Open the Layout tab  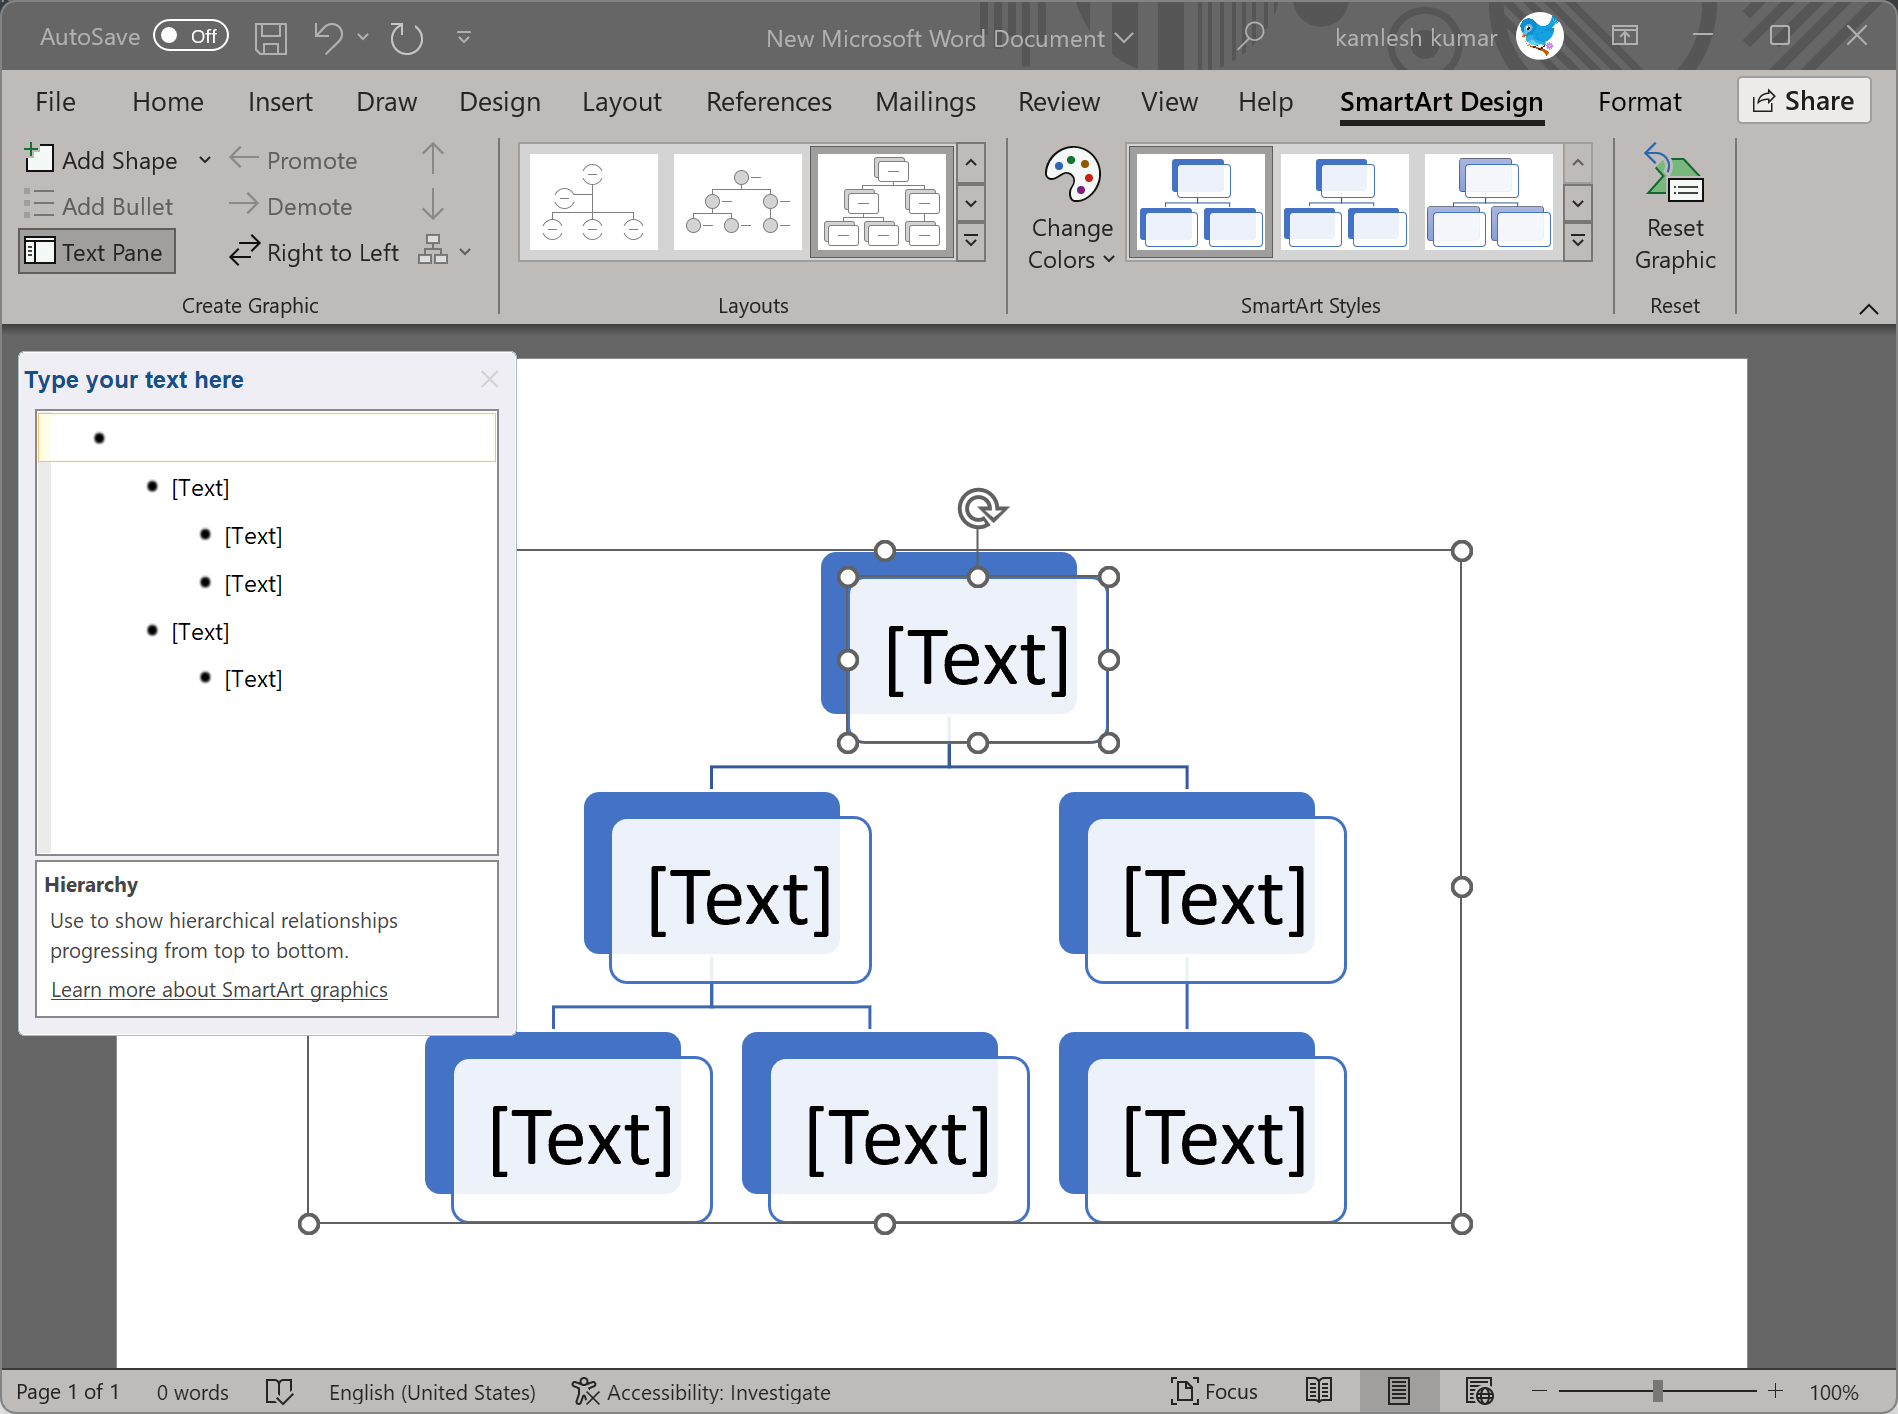tap(622, 102)
